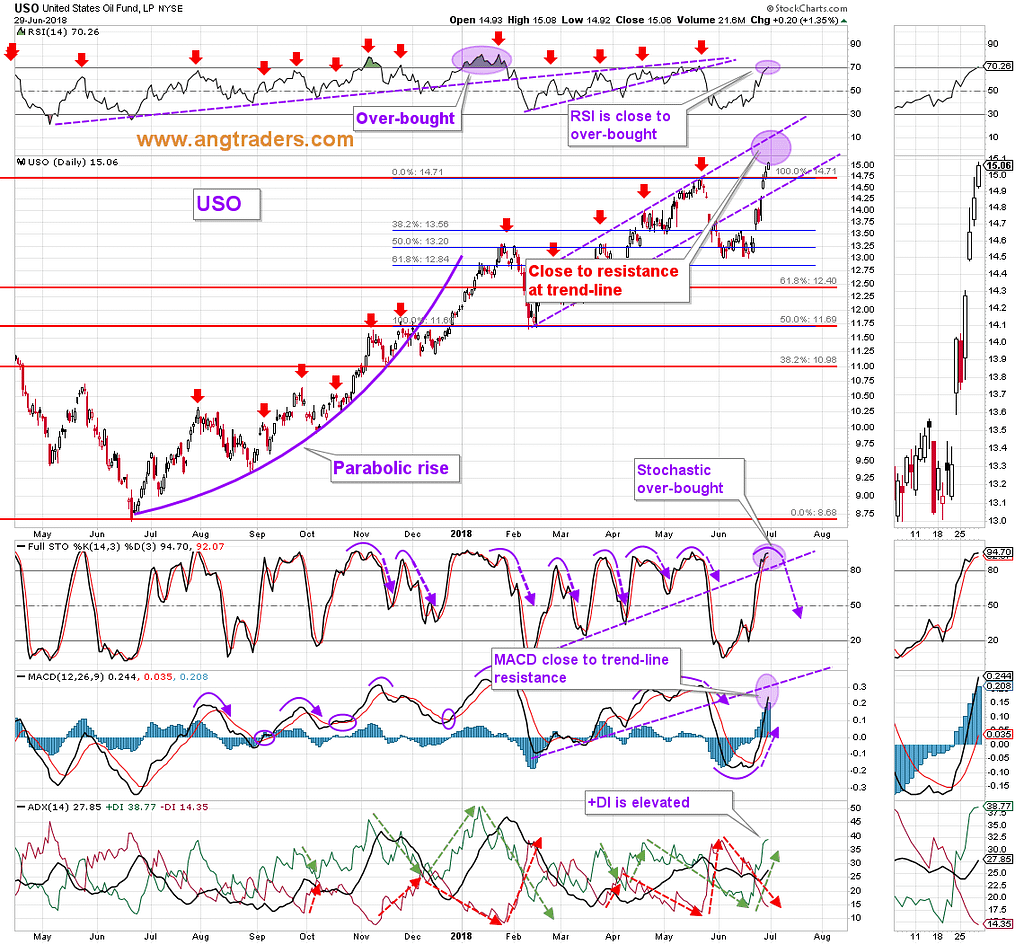Viewport: 1024px width, 944px height.
Task: Click the 38.2%: 10.98 Fibonacci label
Action: (x=808, y=360)
